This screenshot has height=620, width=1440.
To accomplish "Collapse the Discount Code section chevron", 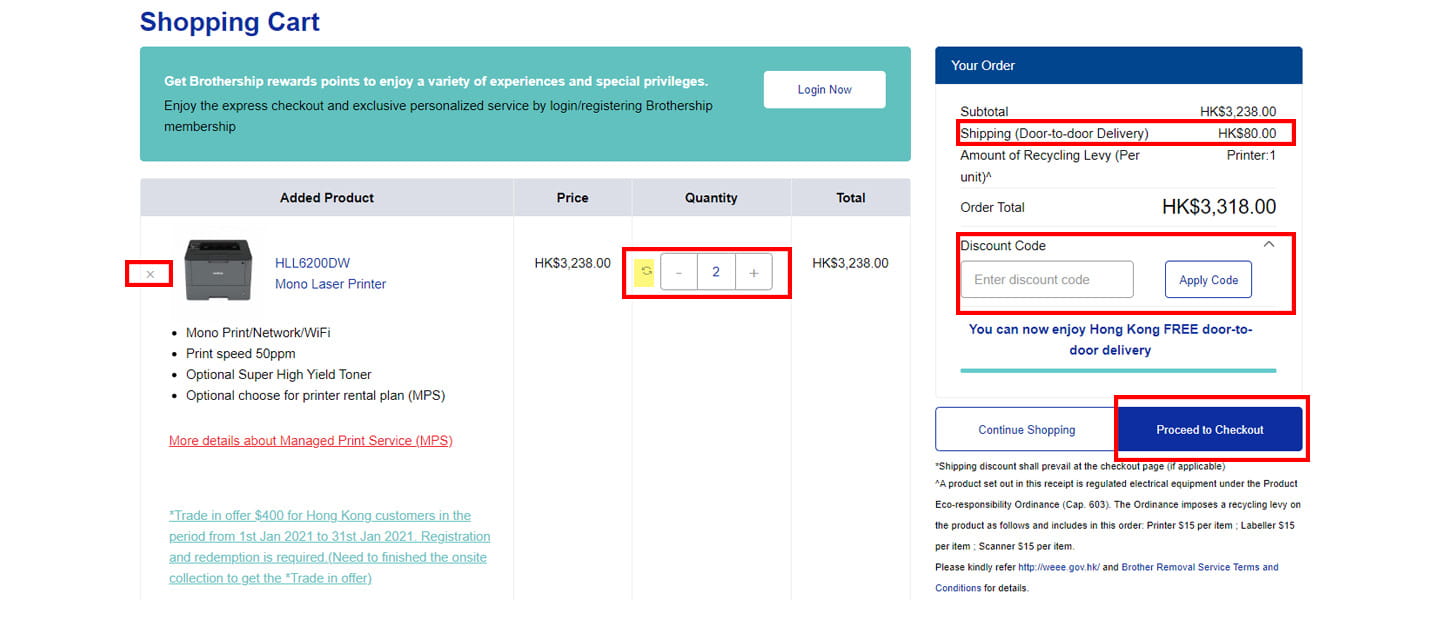I will (x=1269, y=244).
